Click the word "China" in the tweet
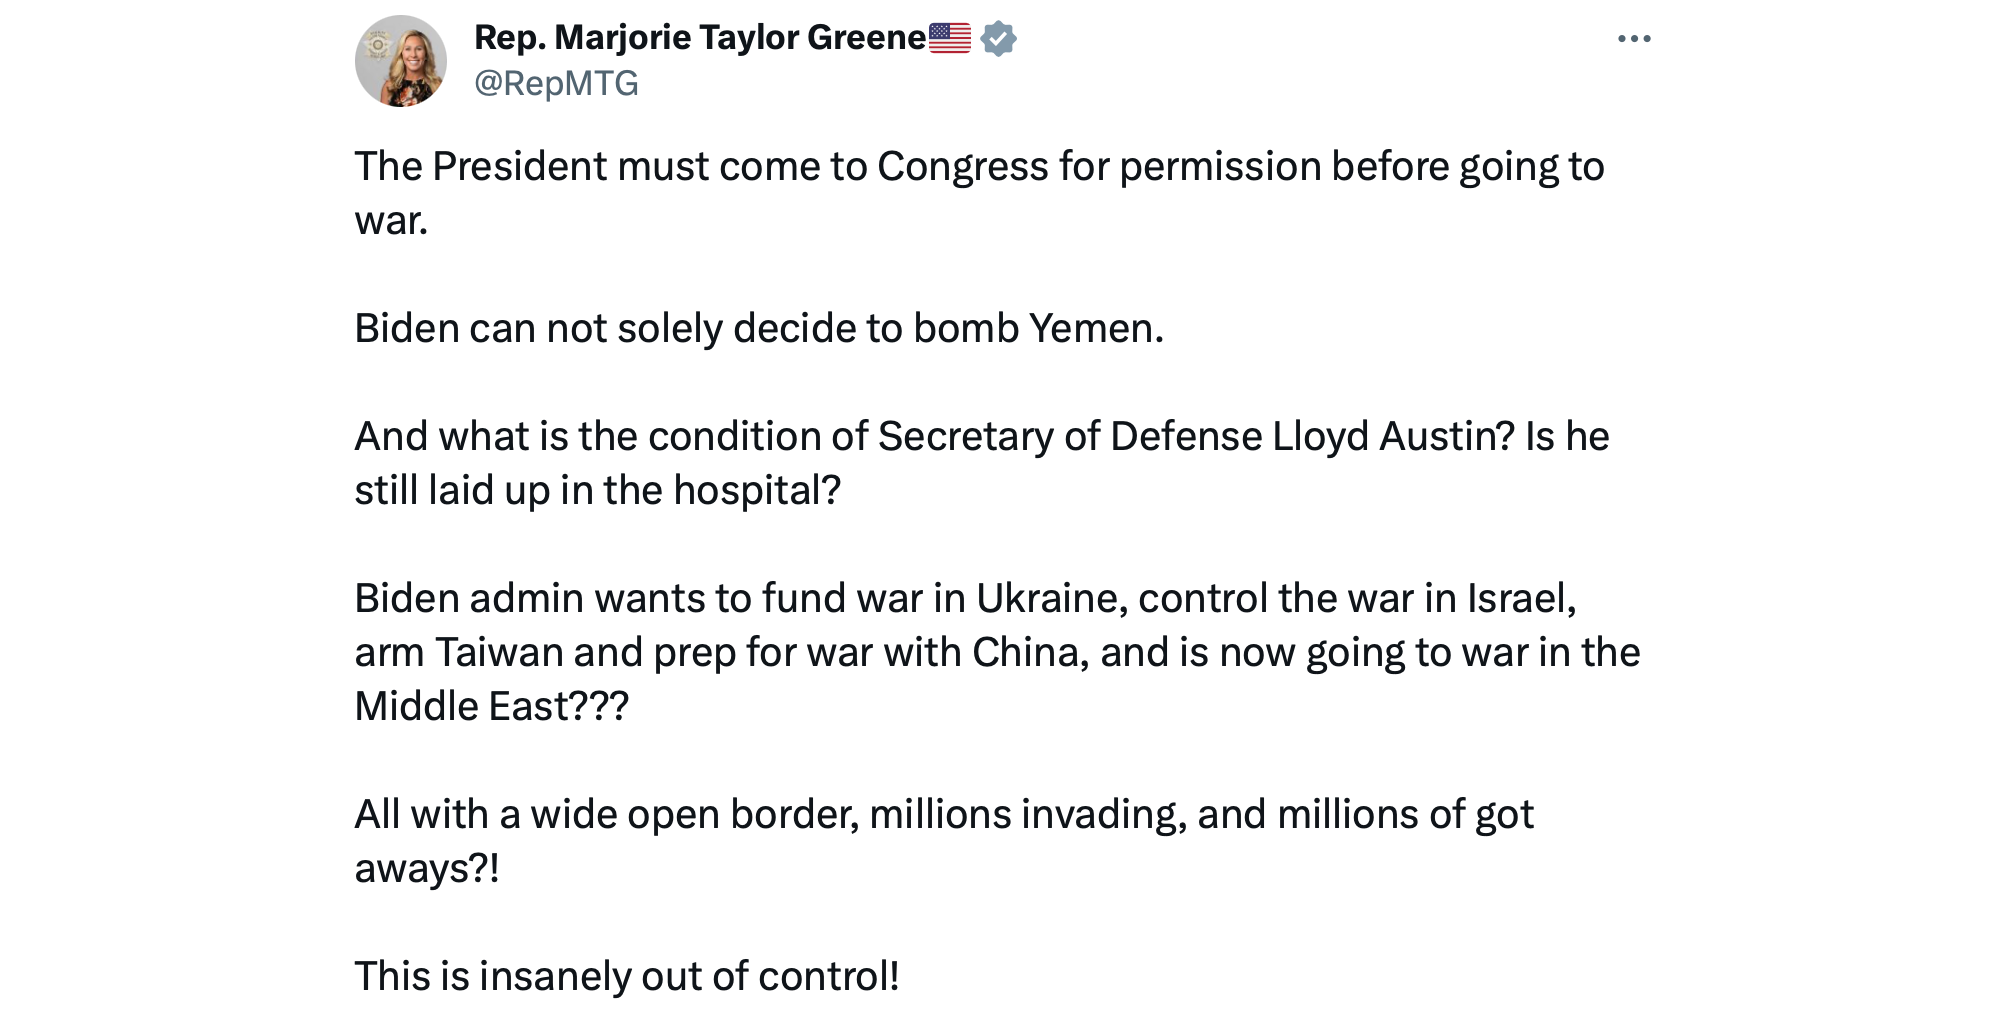The width and height of the screenshot is (1992, 1012). coord(1029,653)
